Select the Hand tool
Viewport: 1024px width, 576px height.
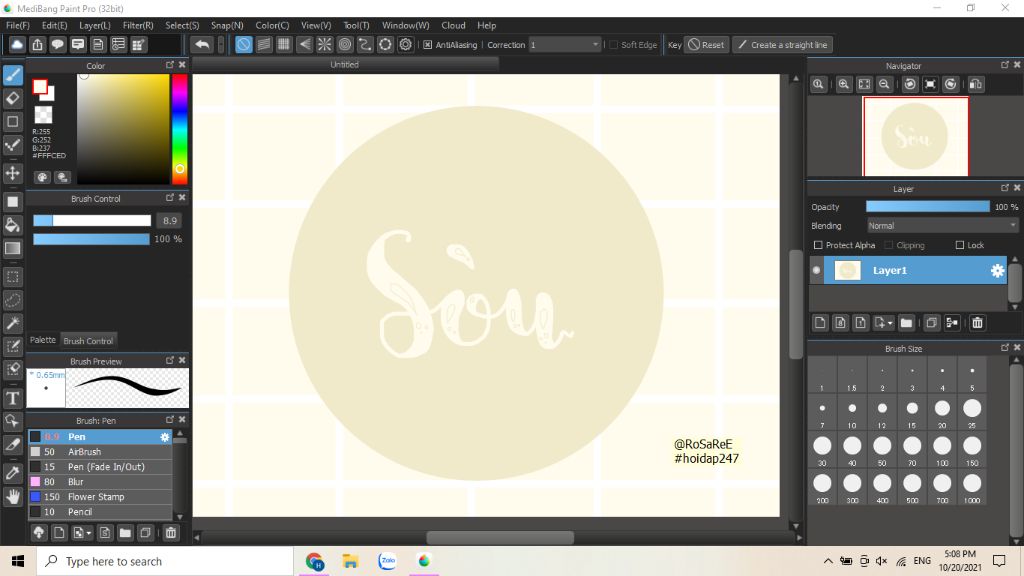(x=12, y=497)
